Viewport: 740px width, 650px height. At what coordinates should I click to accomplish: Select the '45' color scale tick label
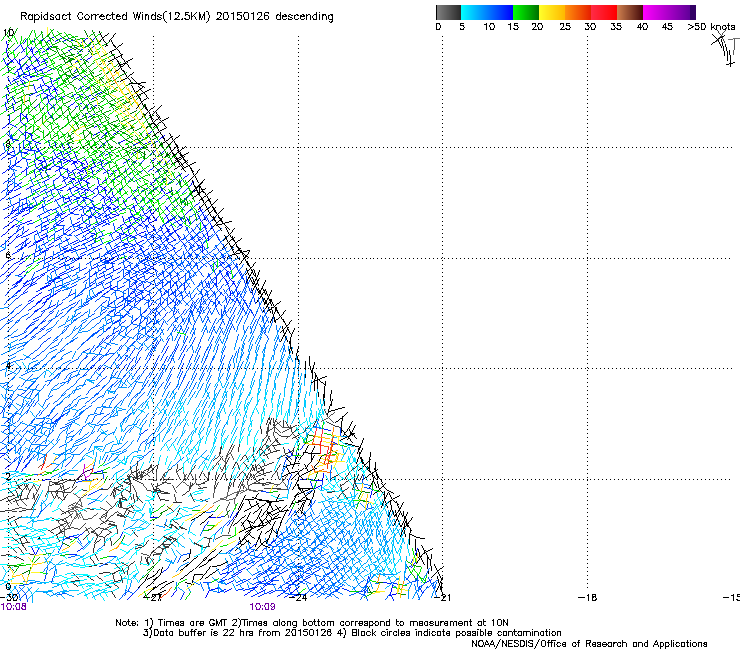pos(667,27)
